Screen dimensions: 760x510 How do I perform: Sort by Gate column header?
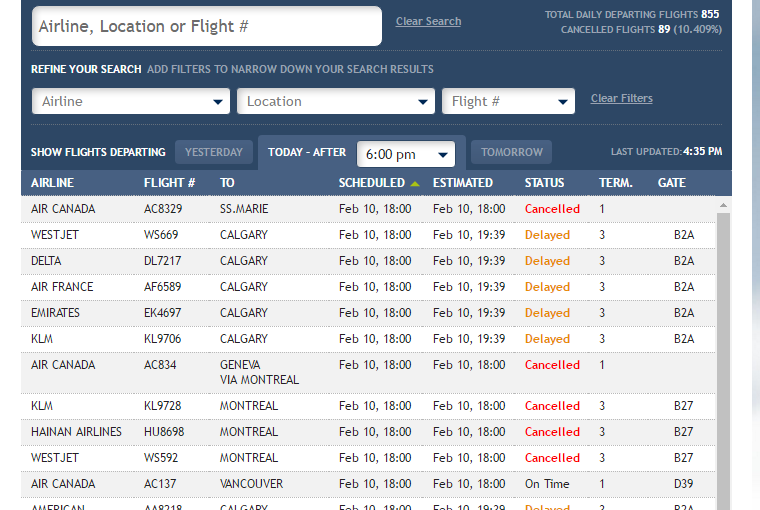[671, 183]
